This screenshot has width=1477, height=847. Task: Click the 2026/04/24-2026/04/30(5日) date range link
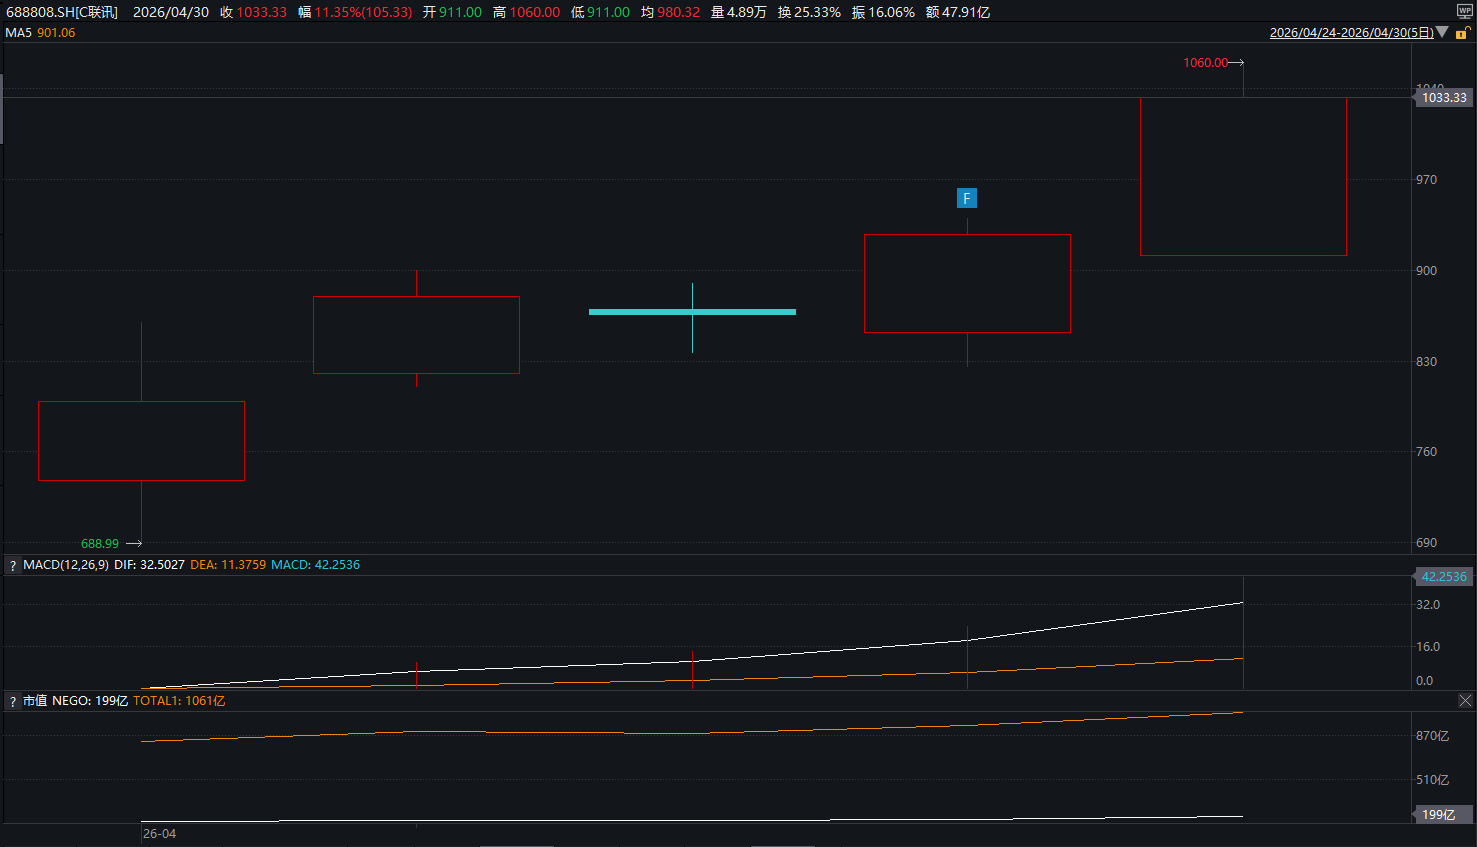[1351, 33]
